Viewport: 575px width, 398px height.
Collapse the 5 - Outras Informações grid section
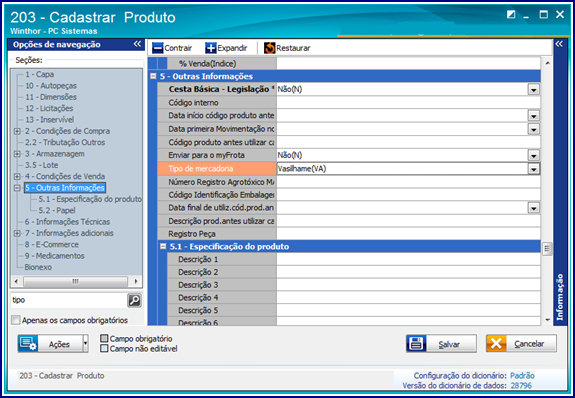coord(153,76)
